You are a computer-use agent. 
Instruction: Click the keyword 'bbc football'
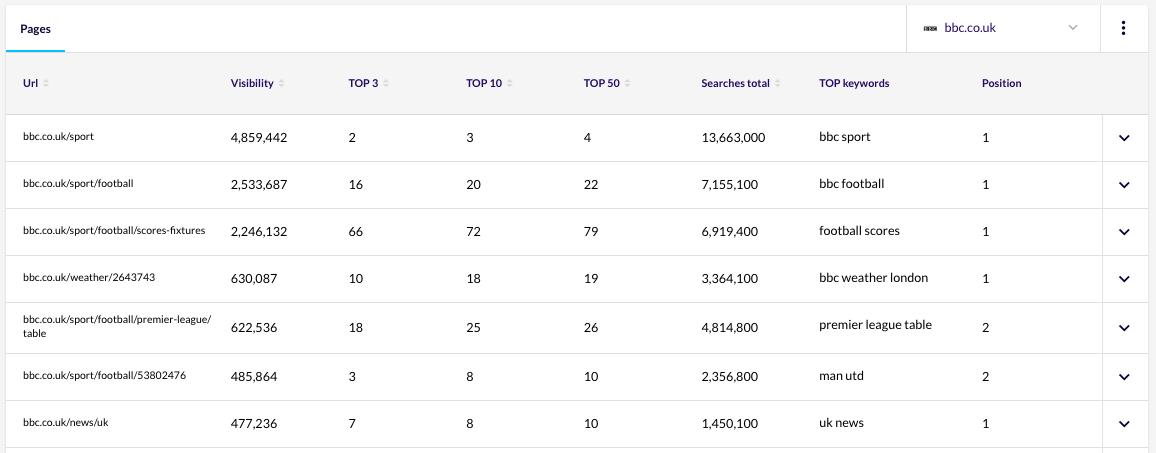852,184
